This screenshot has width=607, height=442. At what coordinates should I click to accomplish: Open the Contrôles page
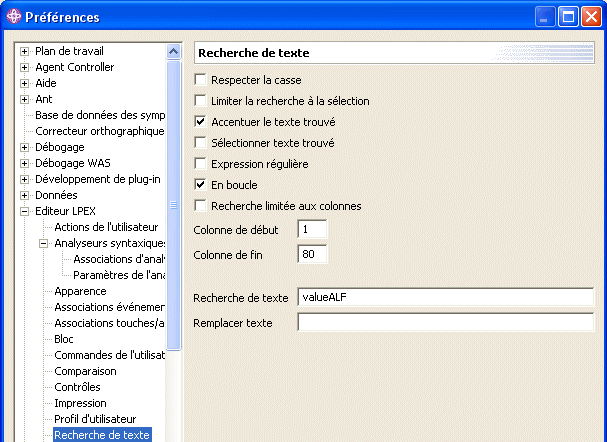[x=77, y=387]
